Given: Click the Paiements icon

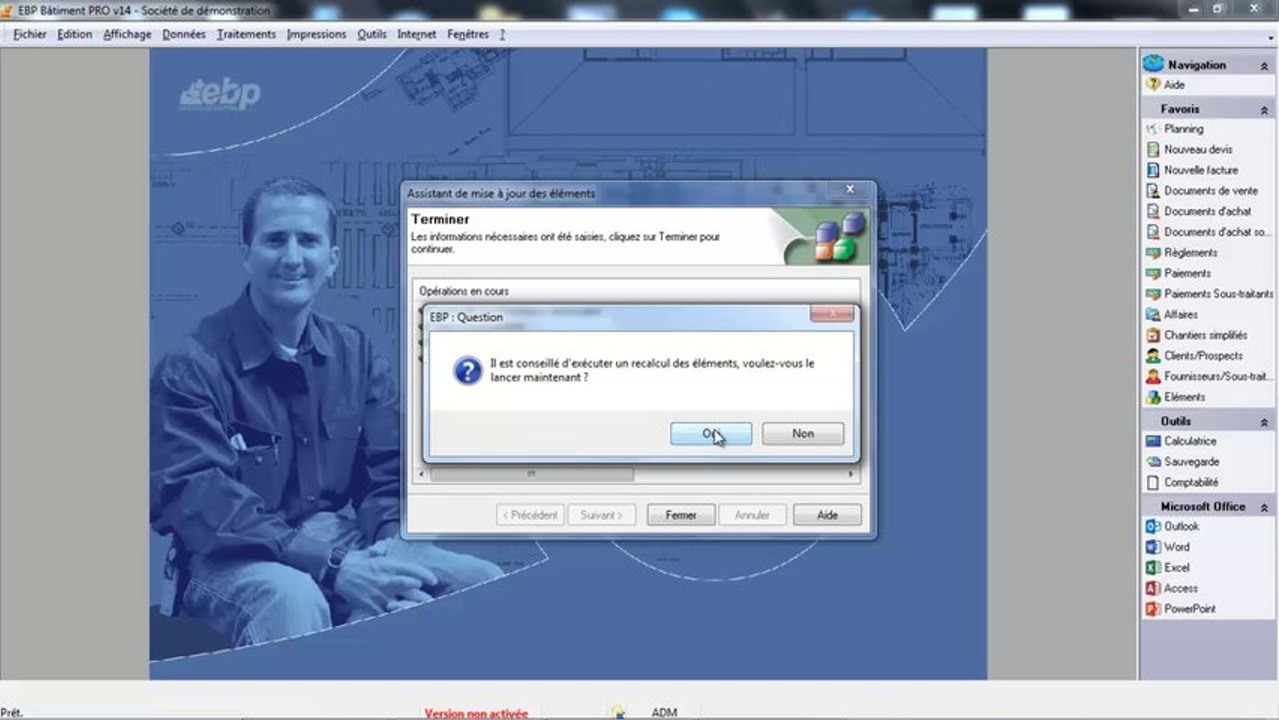Looking at the screenshot, I should [1153, 273].
